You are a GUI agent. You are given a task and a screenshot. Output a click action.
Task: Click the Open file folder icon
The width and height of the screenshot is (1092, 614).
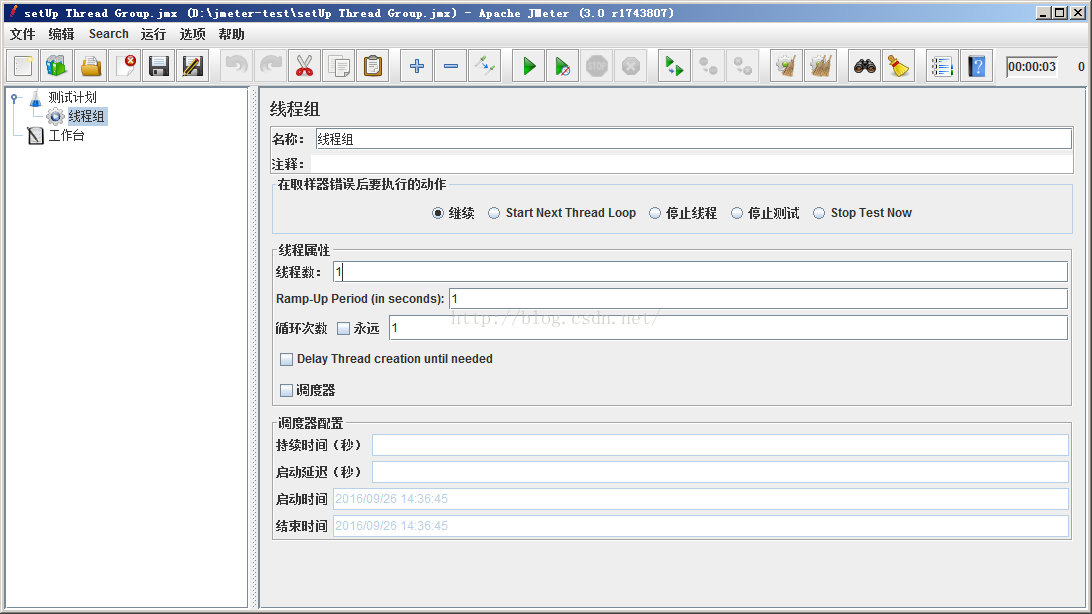[91, 66]
